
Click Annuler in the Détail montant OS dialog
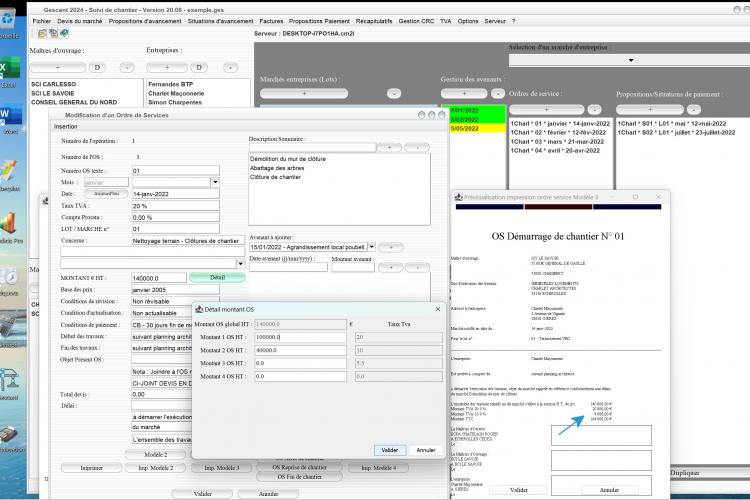pyautogui.click(x=426, y=450)
